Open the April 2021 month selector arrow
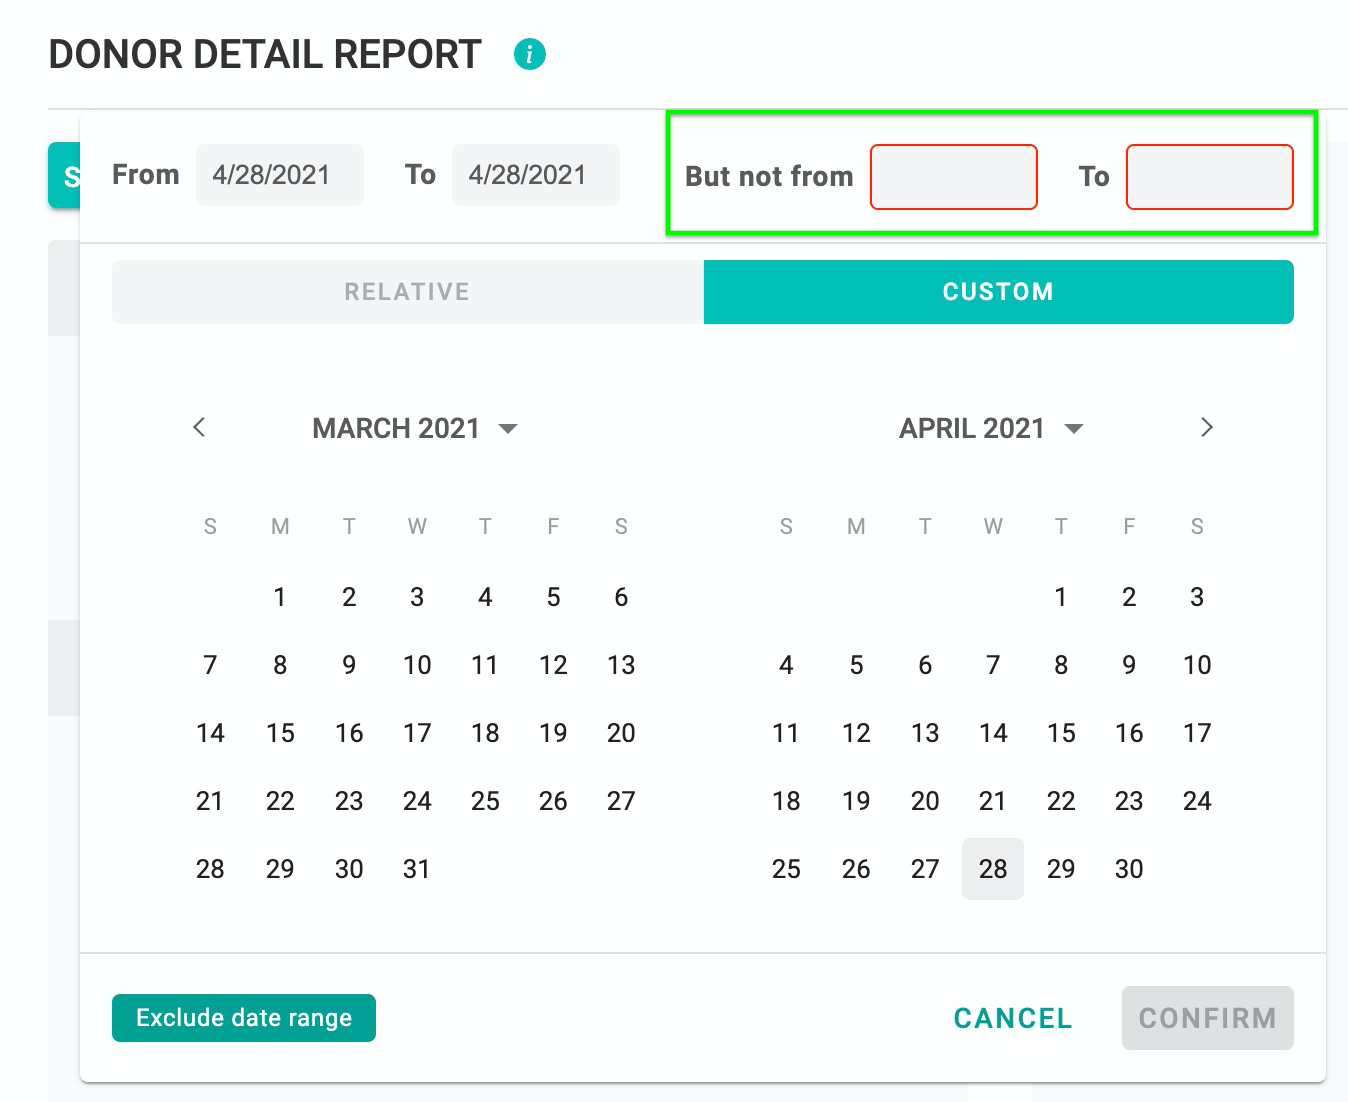This screenshot has width=1348, height=1102. tap(1074, 429)
